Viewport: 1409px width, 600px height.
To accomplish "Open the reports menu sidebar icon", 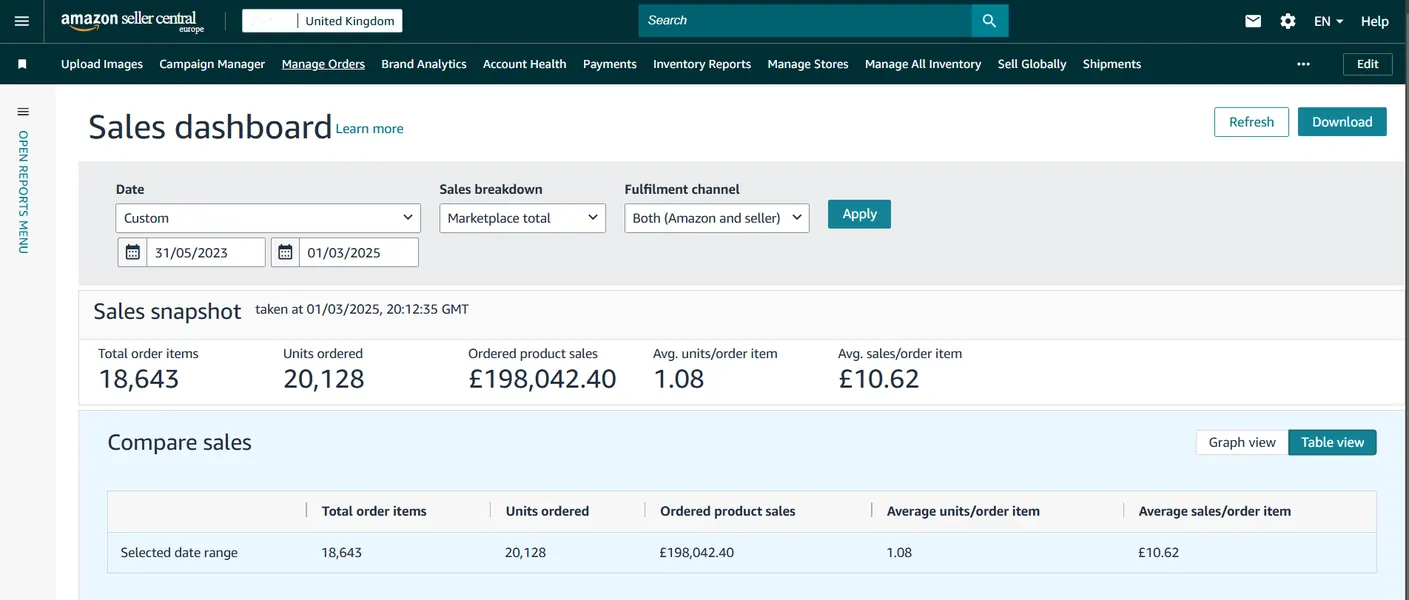I will 23,111.
